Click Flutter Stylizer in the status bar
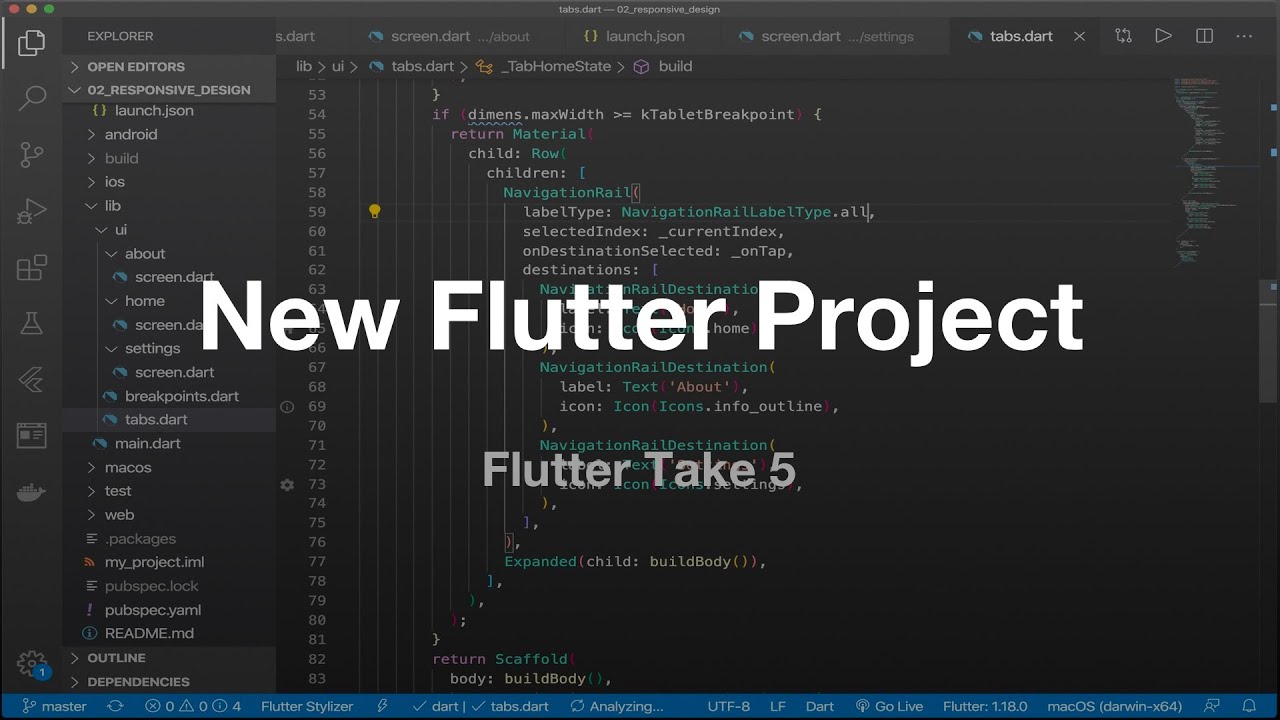The image size is (1280, 720). tap(307, 706)
